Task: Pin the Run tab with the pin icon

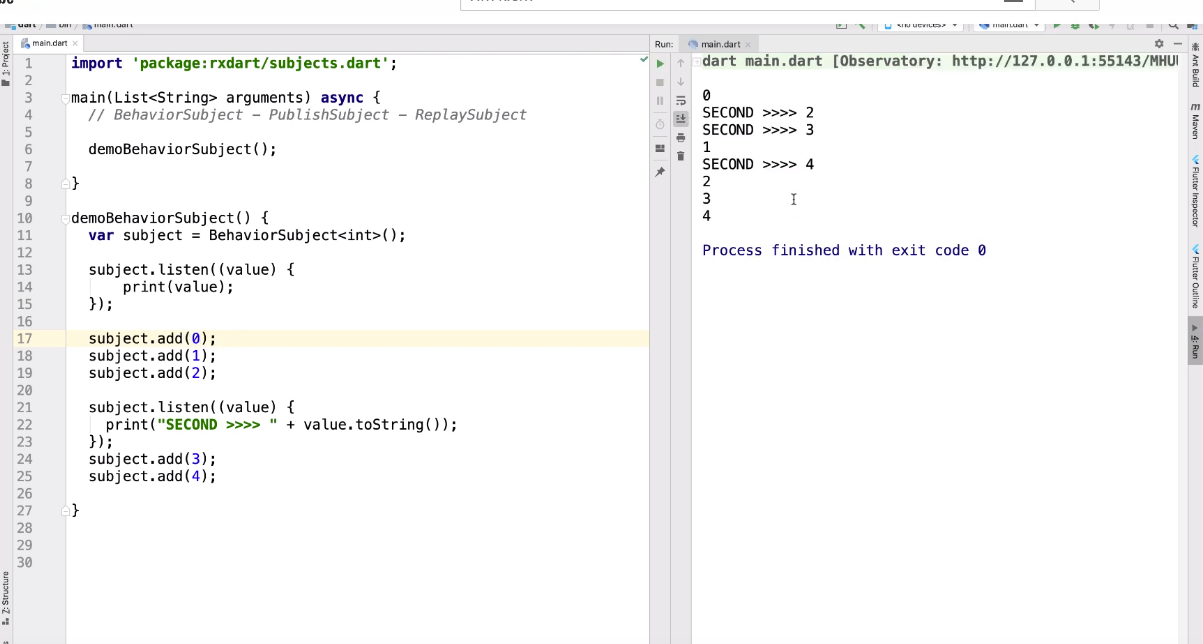Action: click(660, 172)
